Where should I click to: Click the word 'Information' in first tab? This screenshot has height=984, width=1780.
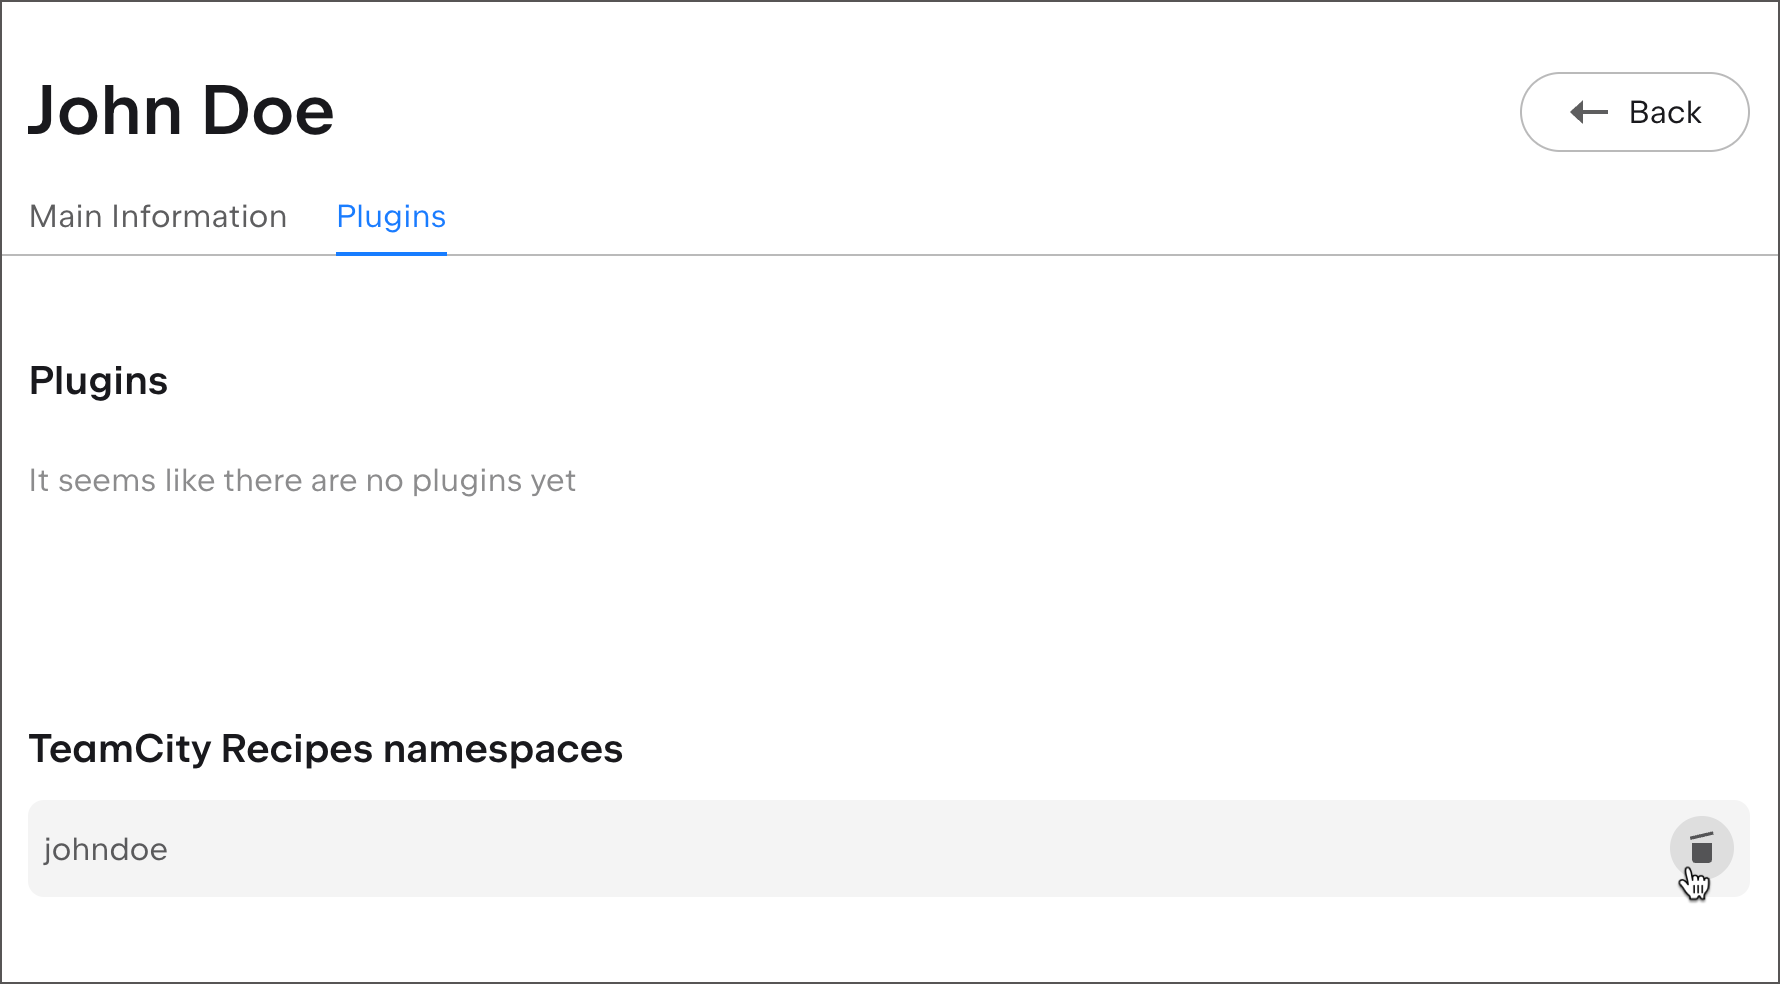click(x=199, y=217)
